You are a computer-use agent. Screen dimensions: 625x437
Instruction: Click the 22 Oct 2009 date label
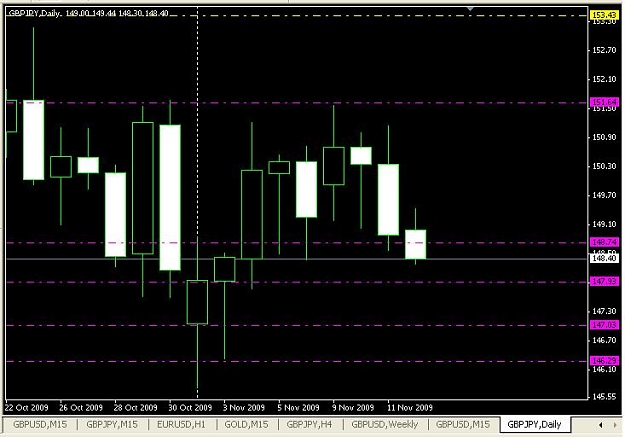[x=26, y=407]
